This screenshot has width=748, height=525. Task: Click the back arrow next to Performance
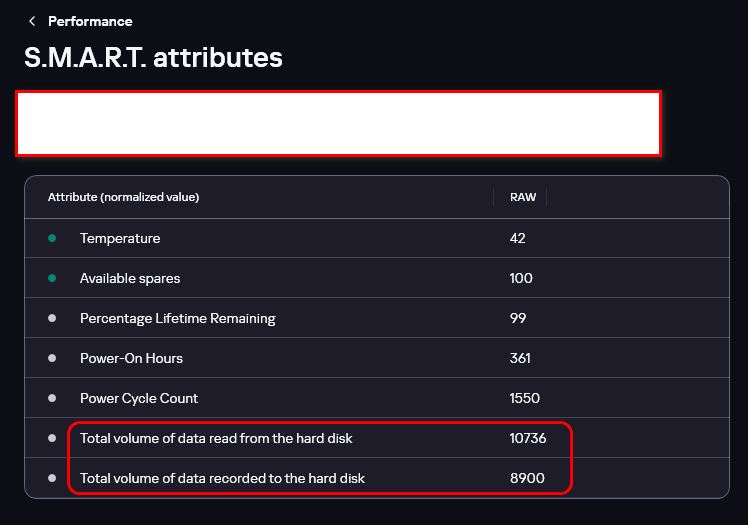[32, 21]
